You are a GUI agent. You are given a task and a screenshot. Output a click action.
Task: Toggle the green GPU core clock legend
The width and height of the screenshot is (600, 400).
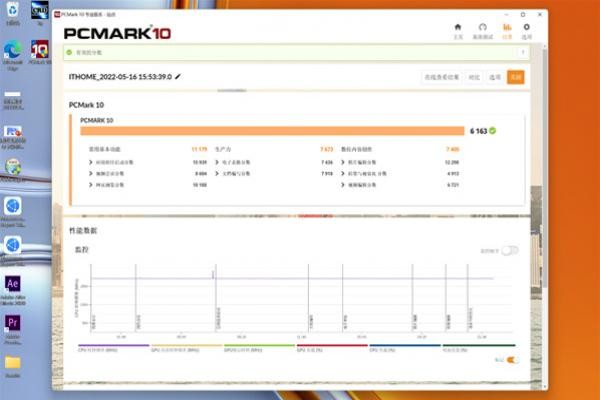coord(259,348)
